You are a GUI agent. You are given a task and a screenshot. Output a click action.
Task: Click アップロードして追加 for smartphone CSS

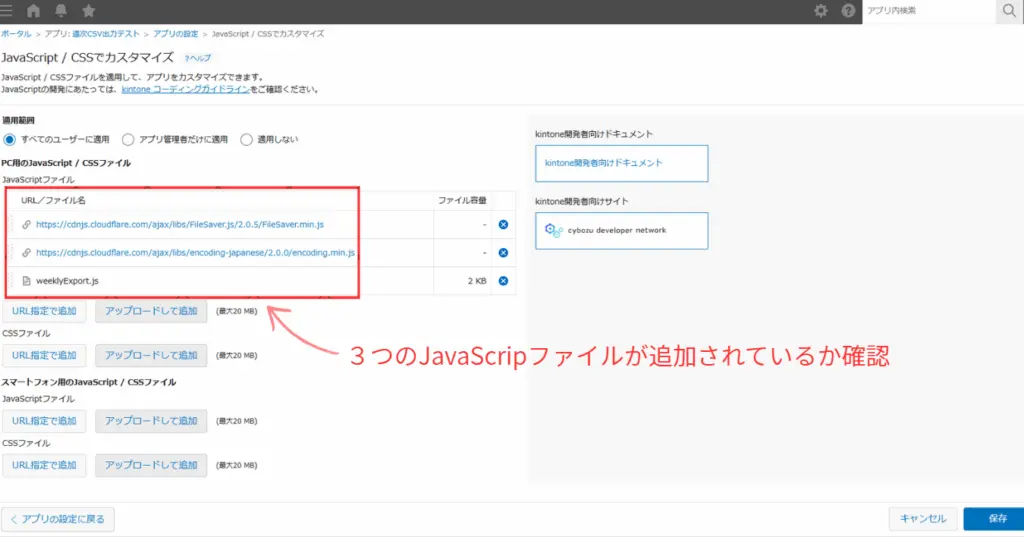click(151, 465)
